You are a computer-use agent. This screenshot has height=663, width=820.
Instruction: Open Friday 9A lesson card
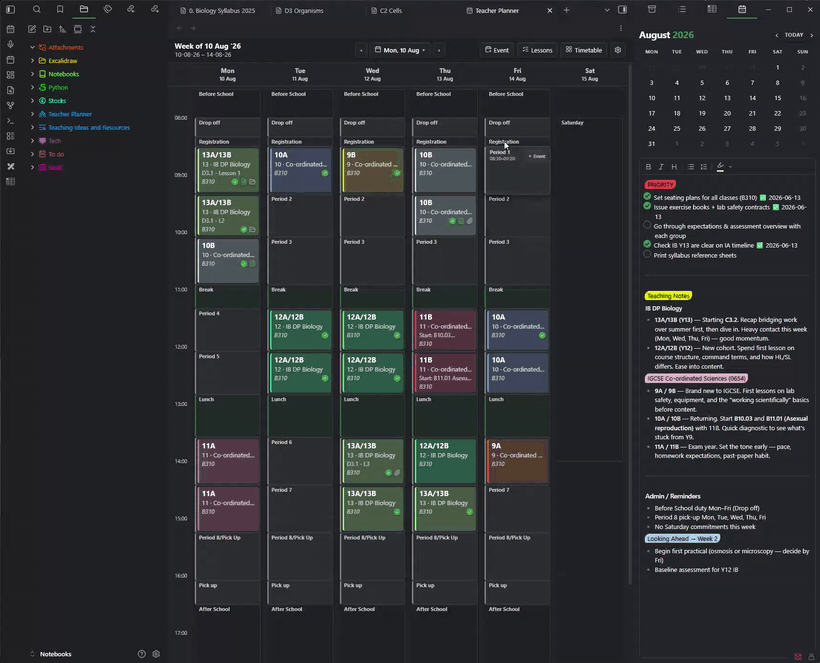[x=517, y=460]
